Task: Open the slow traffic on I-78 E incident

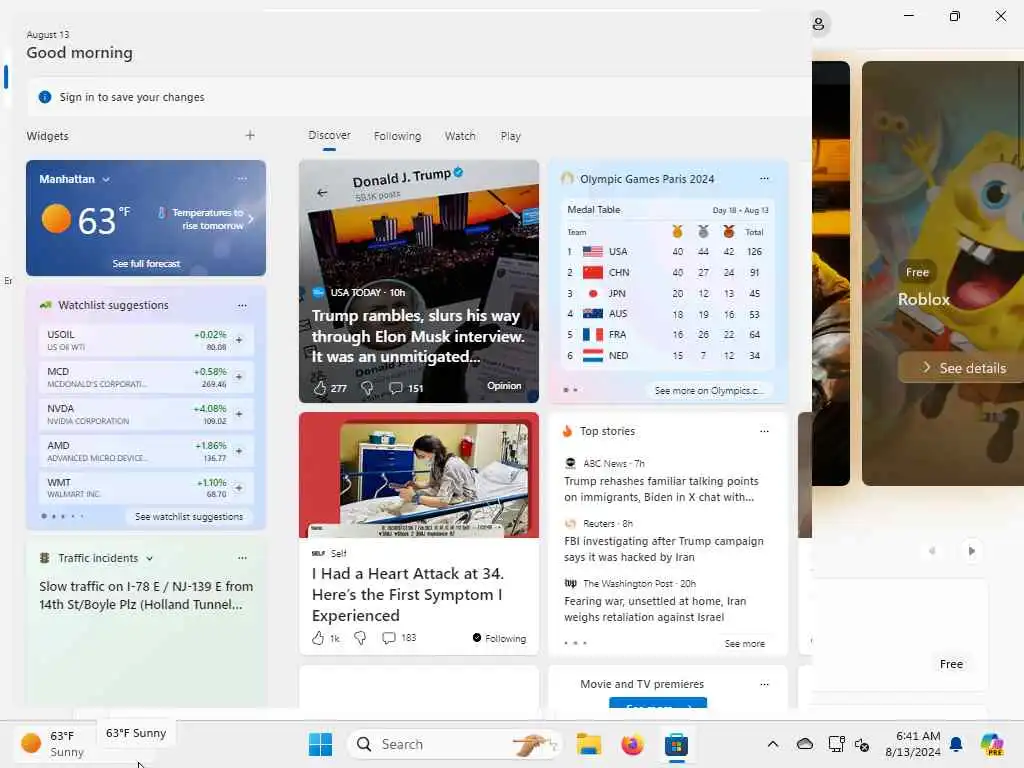Action: (146, 596)
